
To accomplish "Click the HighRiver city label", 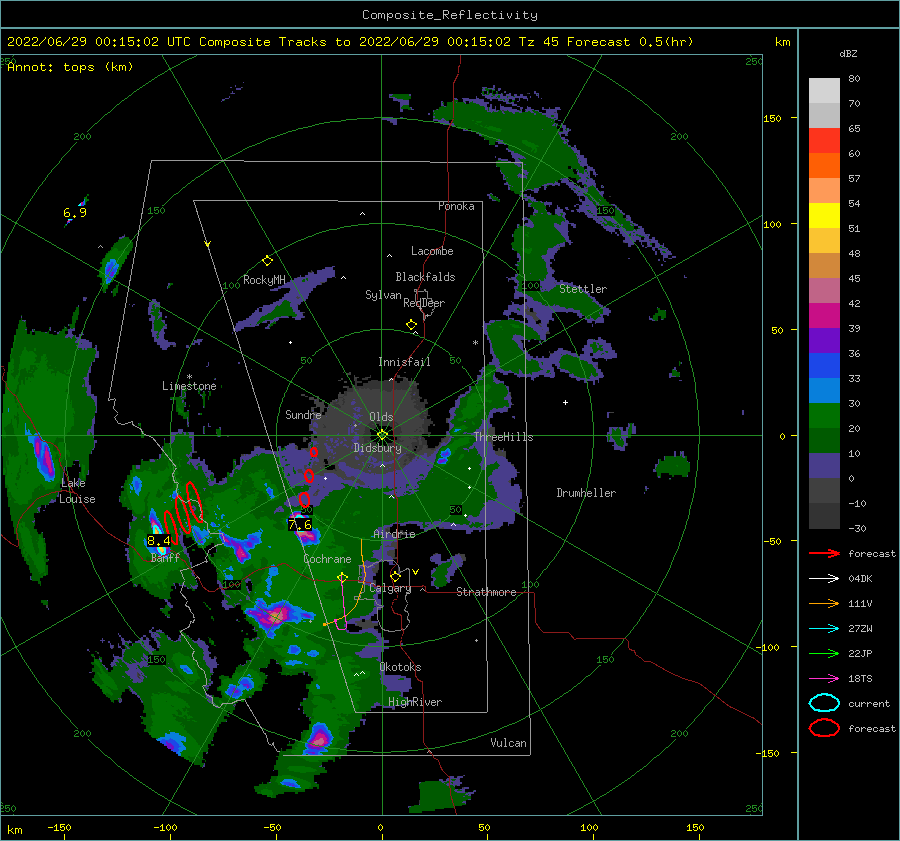I will [x=415, y=702].
